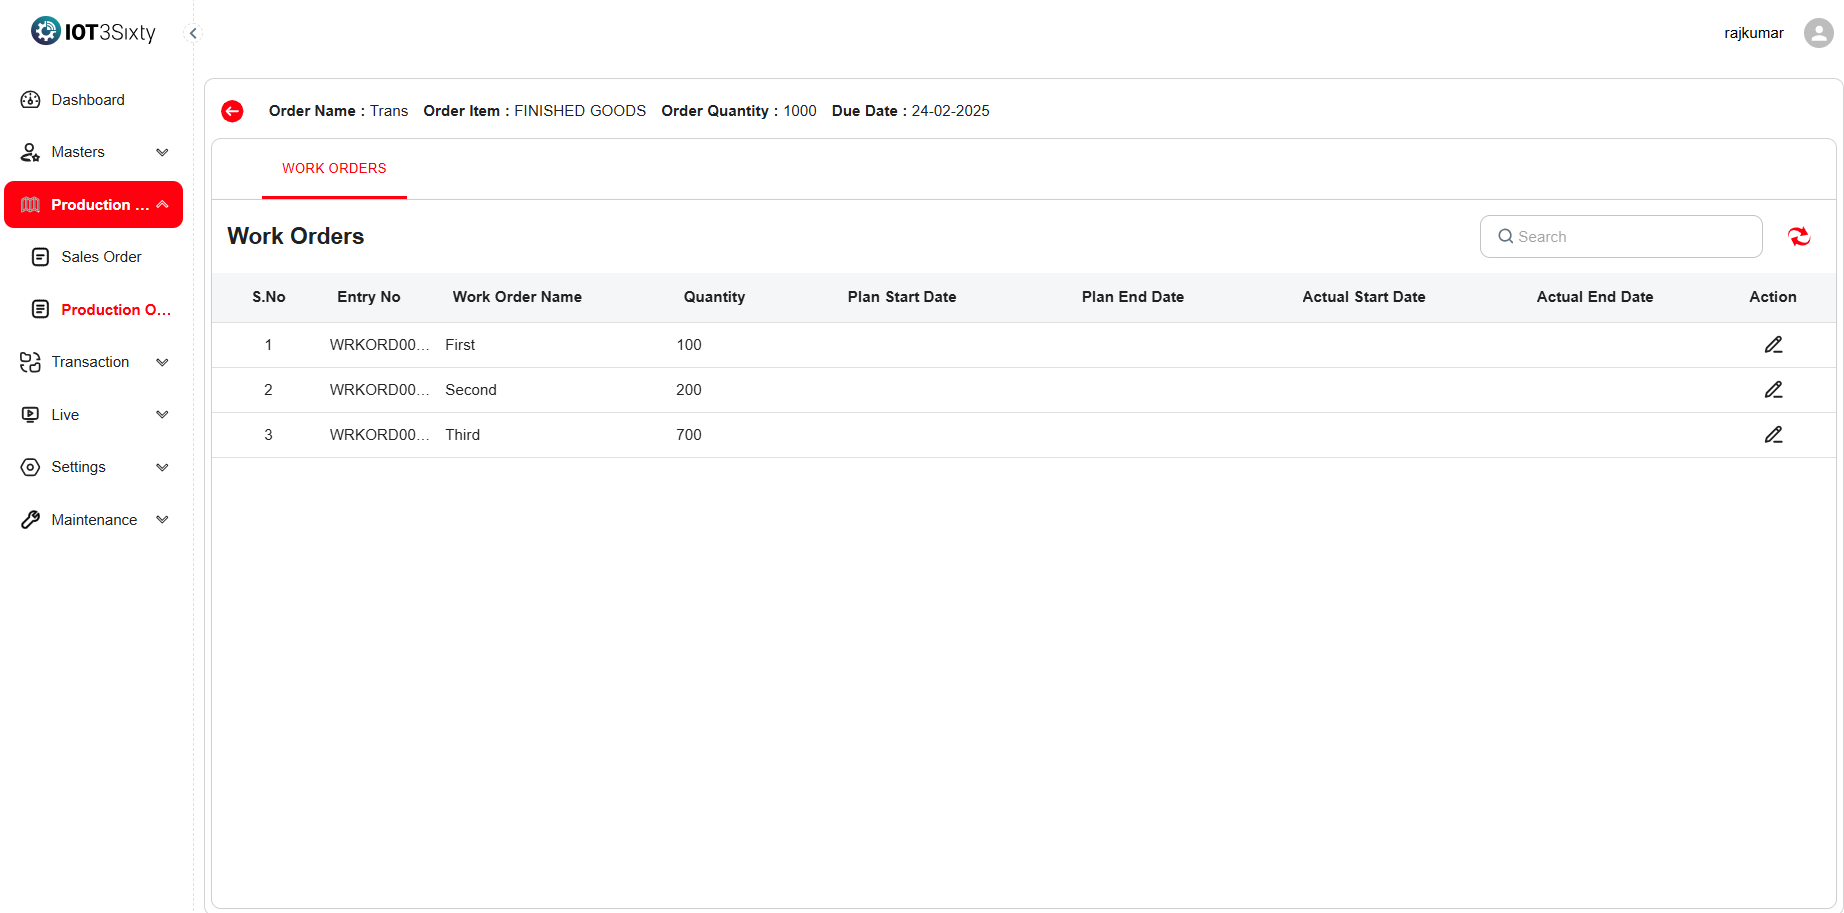Image resolution: width=1844 pixels, height=913 pixels.
Task: Open Production Order submenu item
Action: (115, 310)
